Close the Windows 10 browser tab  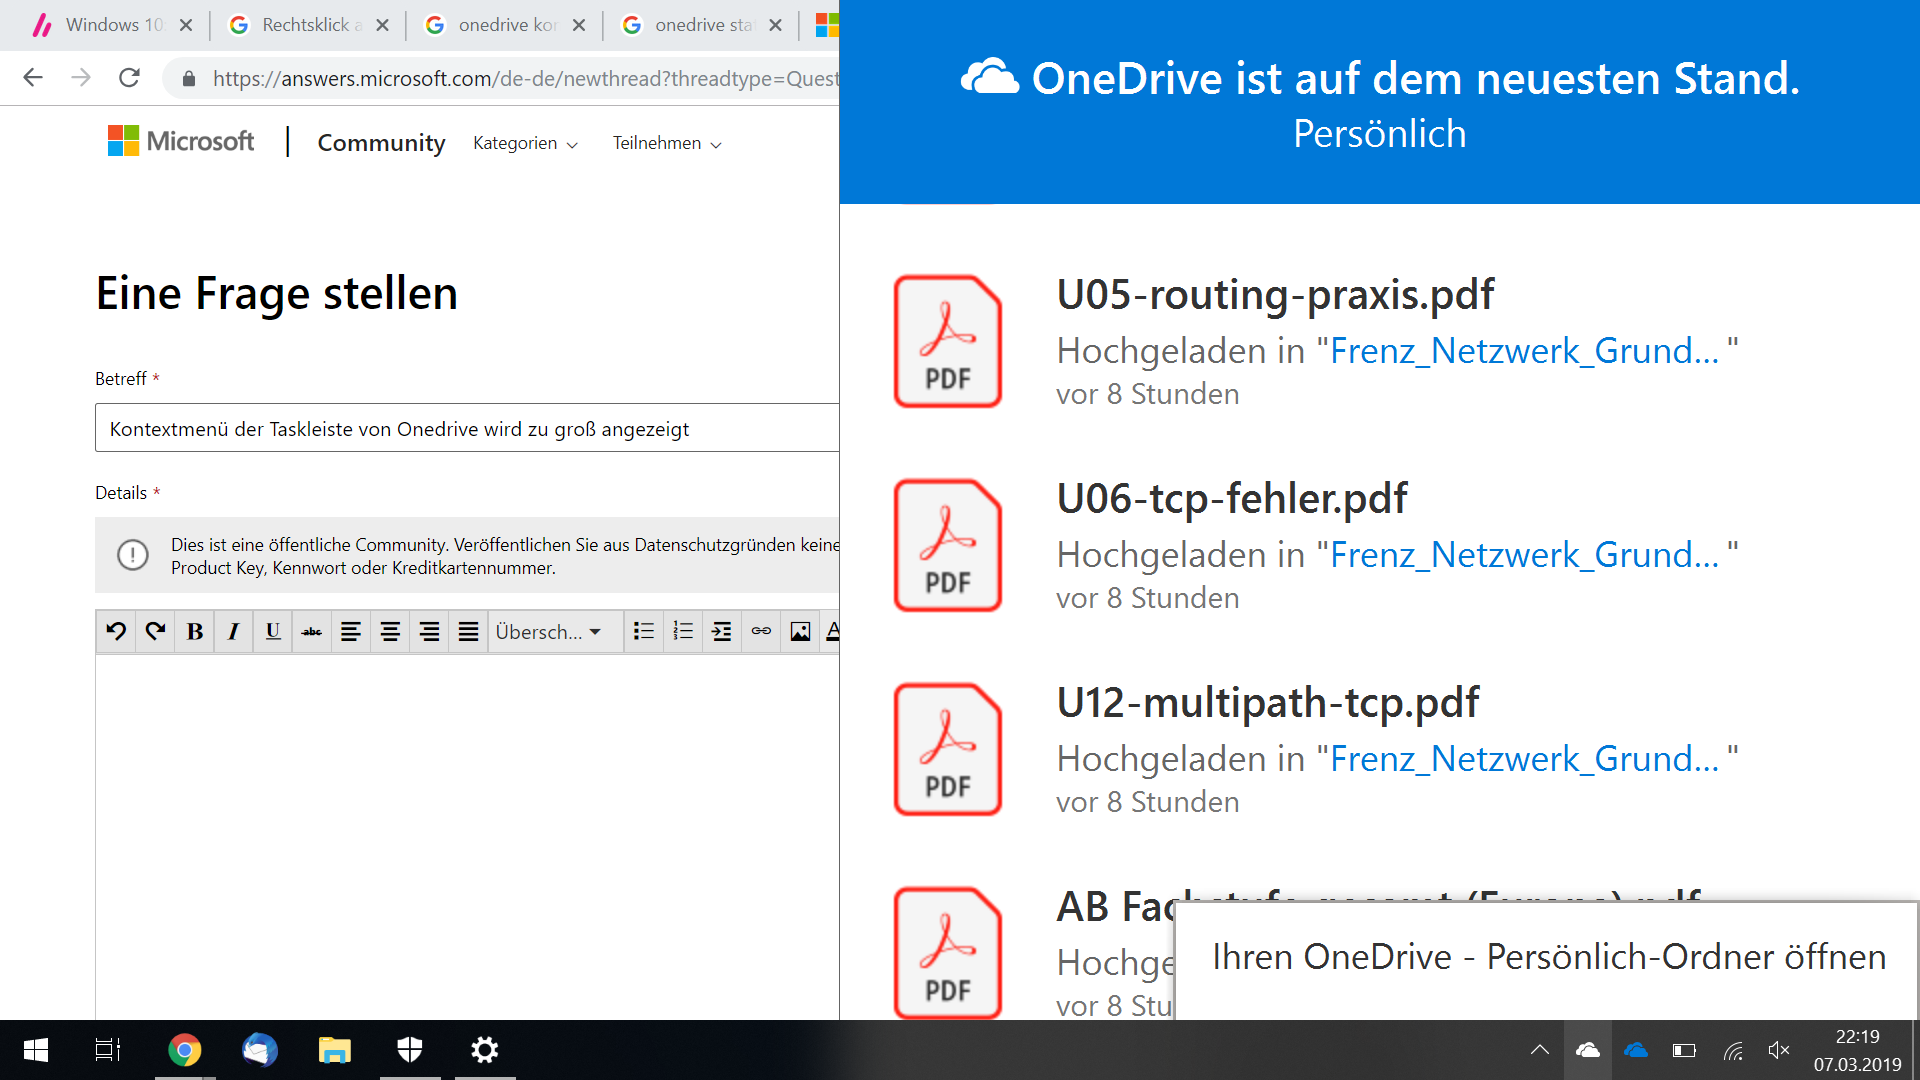tap(186, 25)
